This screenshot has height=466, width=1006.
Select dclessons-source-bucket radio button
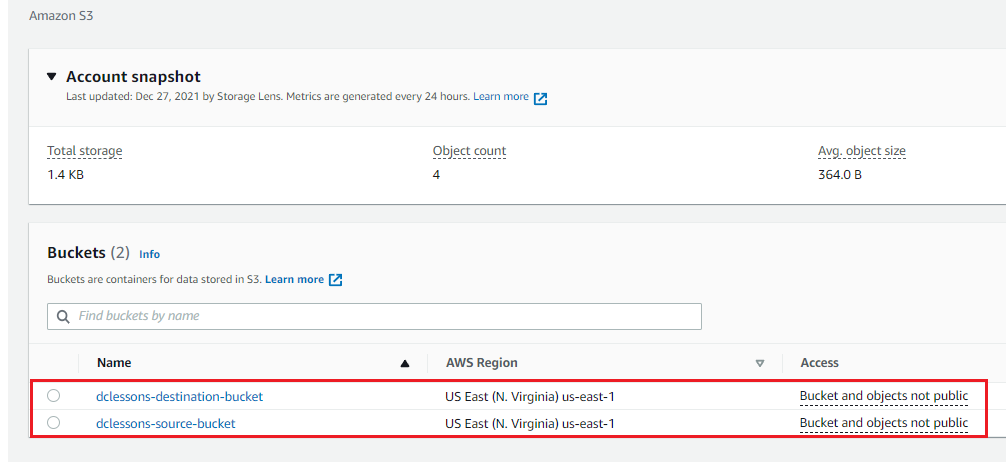click(54, 422)
